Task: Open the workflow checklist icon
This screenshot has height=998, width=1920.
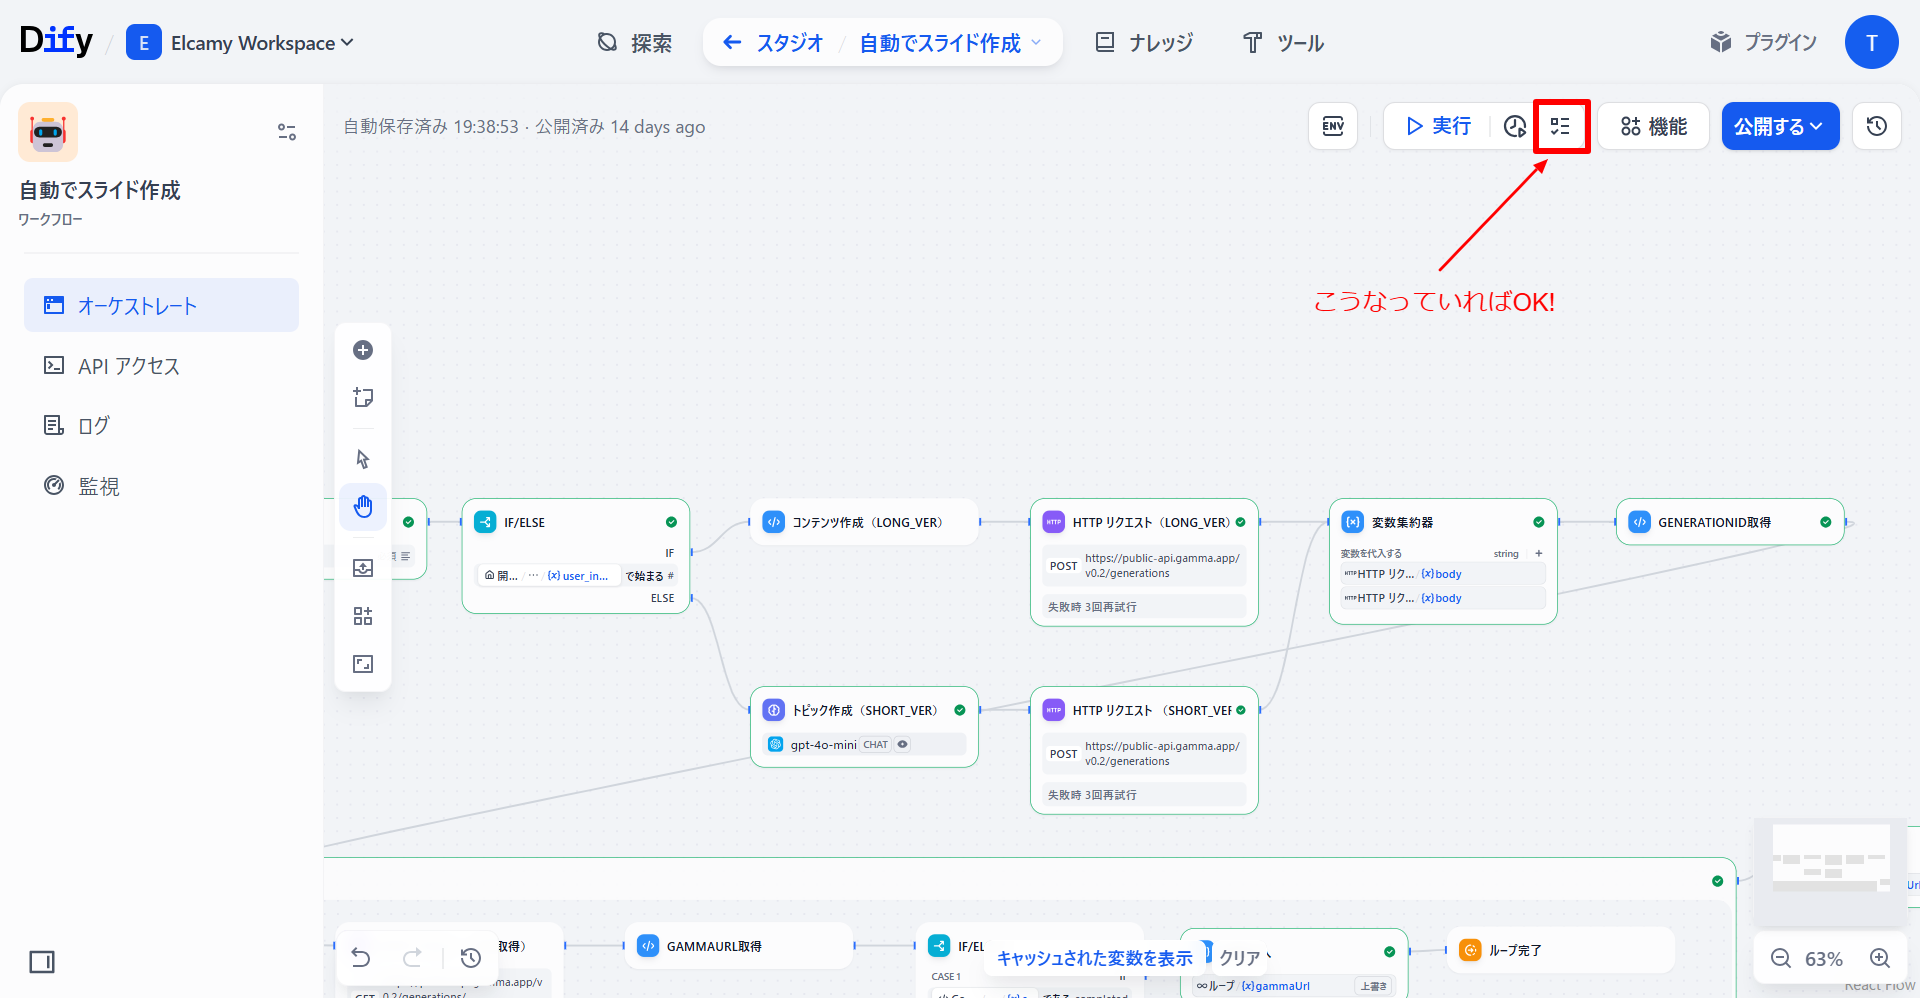Action: click(1560, 126)
